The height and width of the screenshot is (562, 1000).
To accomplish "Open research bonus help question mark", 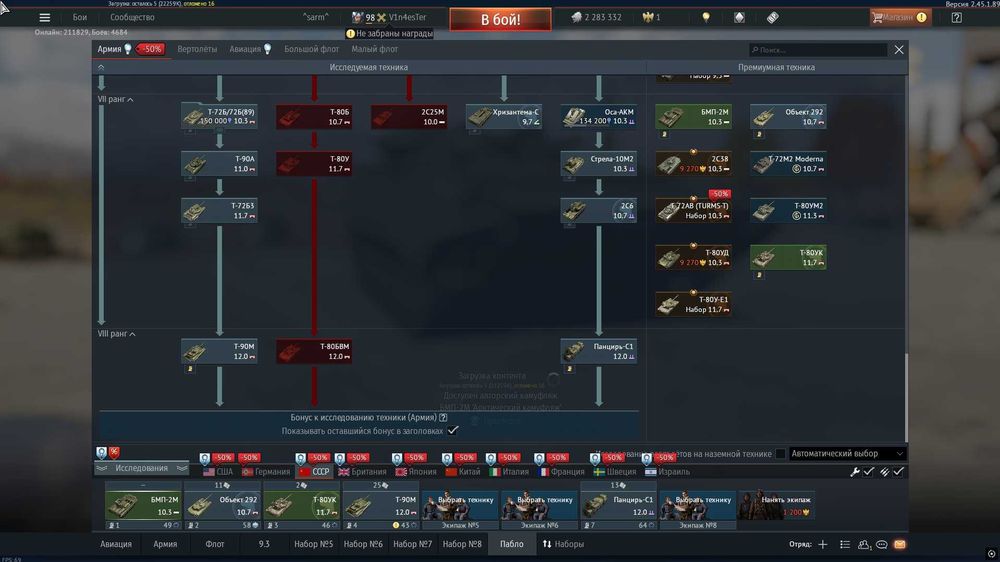I will pyautogui.click(x=443, y=417).
